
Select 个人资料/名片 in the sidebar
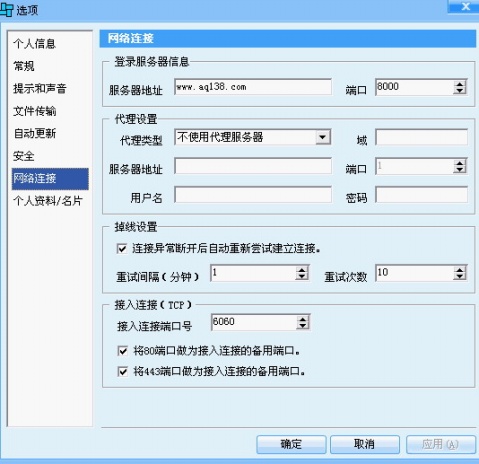(x=47, y=201)
